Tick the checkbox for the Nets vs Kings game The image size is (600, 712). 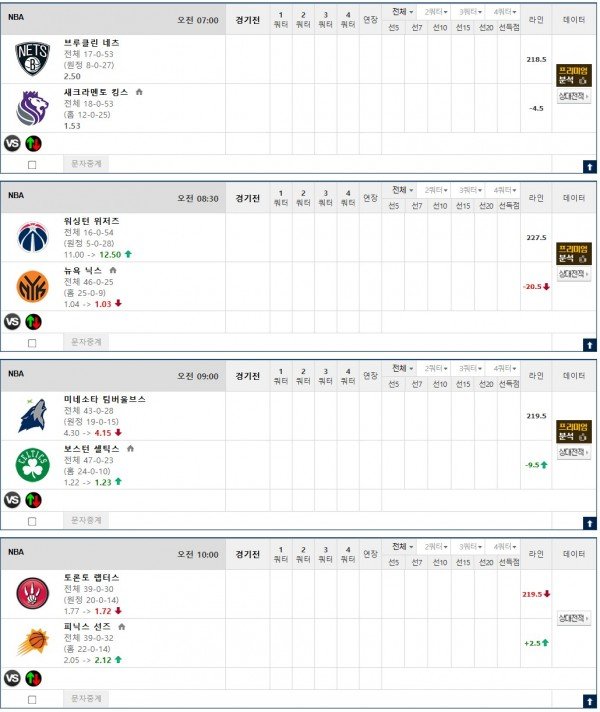pos(32,165)
